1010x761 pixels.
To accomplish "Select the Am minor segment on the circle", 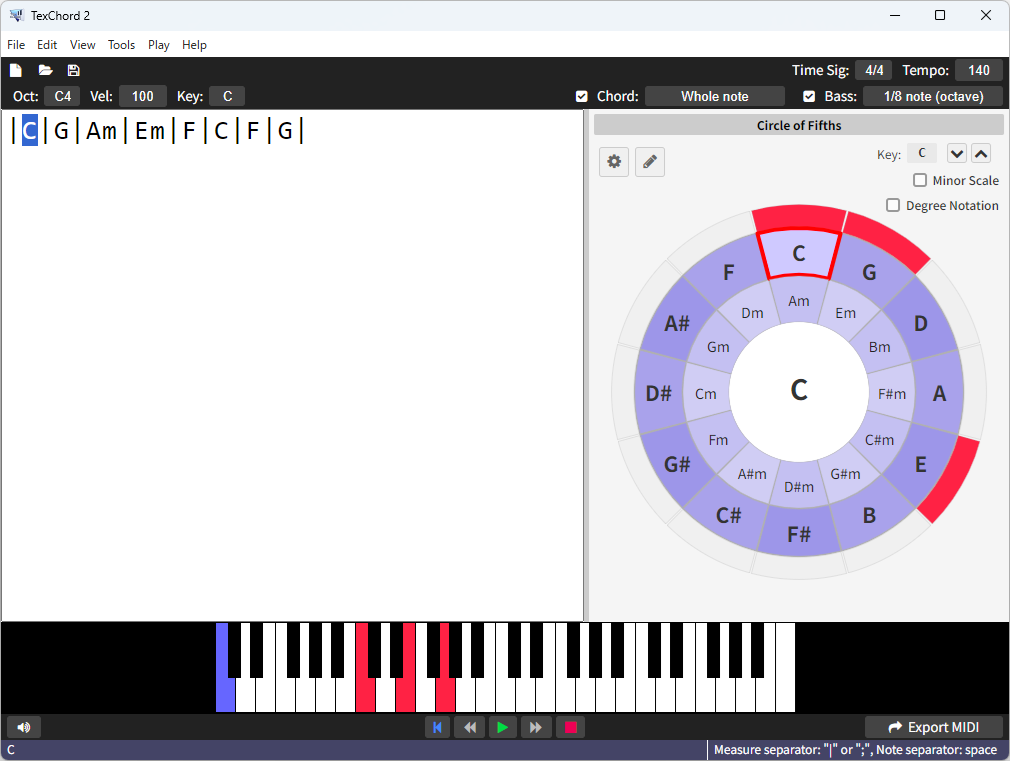I will pos(799,300).
